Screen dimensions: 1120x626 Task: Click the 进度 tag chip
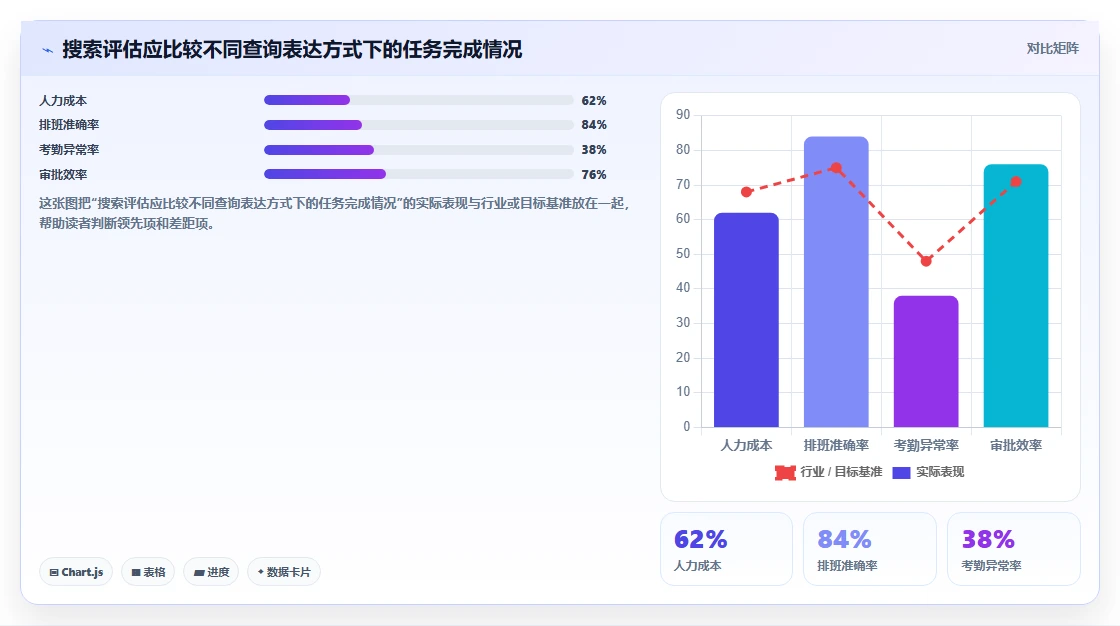(211, 572)
